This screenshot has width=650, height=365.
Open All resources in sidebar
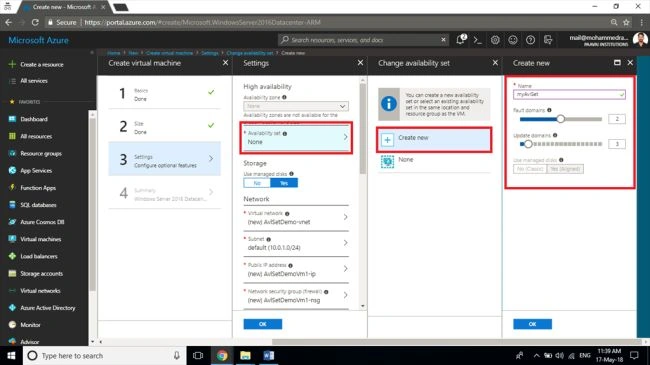[x=36, y=136]
